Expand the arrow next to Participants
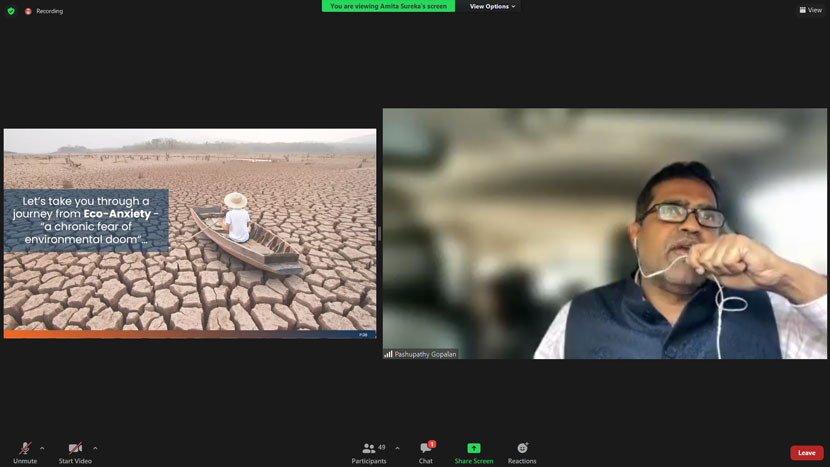The width and height of the screenshot is (830, 467). click(398, 448)
